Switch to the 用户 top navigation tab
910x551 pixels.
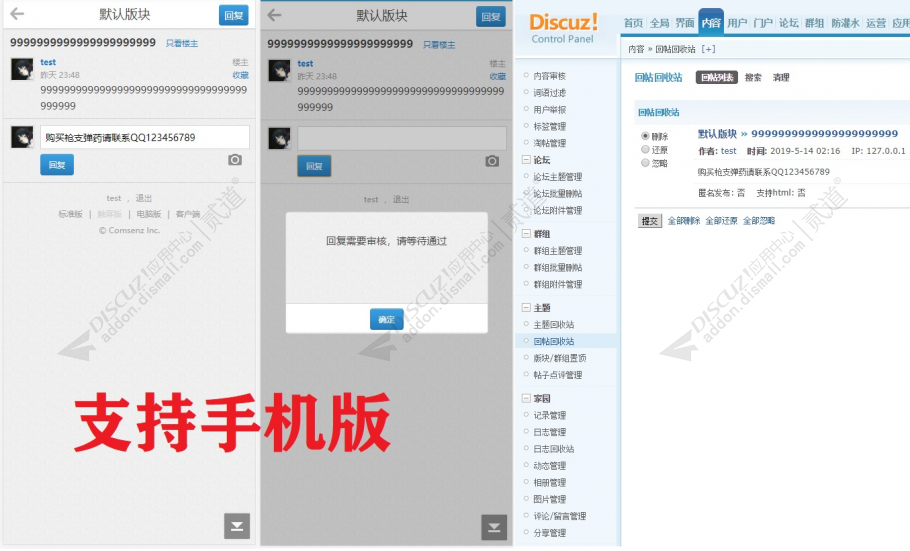[x=737, y=22]
